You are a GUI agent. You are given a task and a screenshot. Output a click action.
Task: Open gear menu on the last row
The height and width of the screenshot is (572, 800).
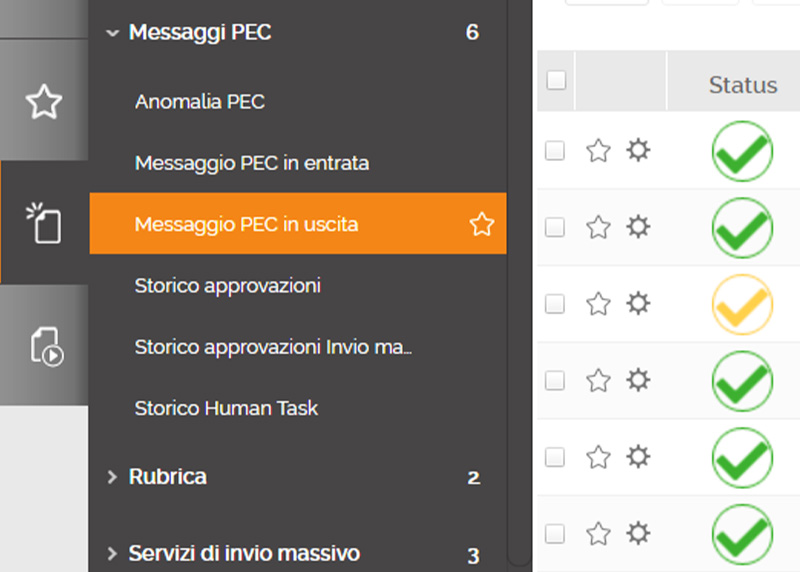pos(638,533)
